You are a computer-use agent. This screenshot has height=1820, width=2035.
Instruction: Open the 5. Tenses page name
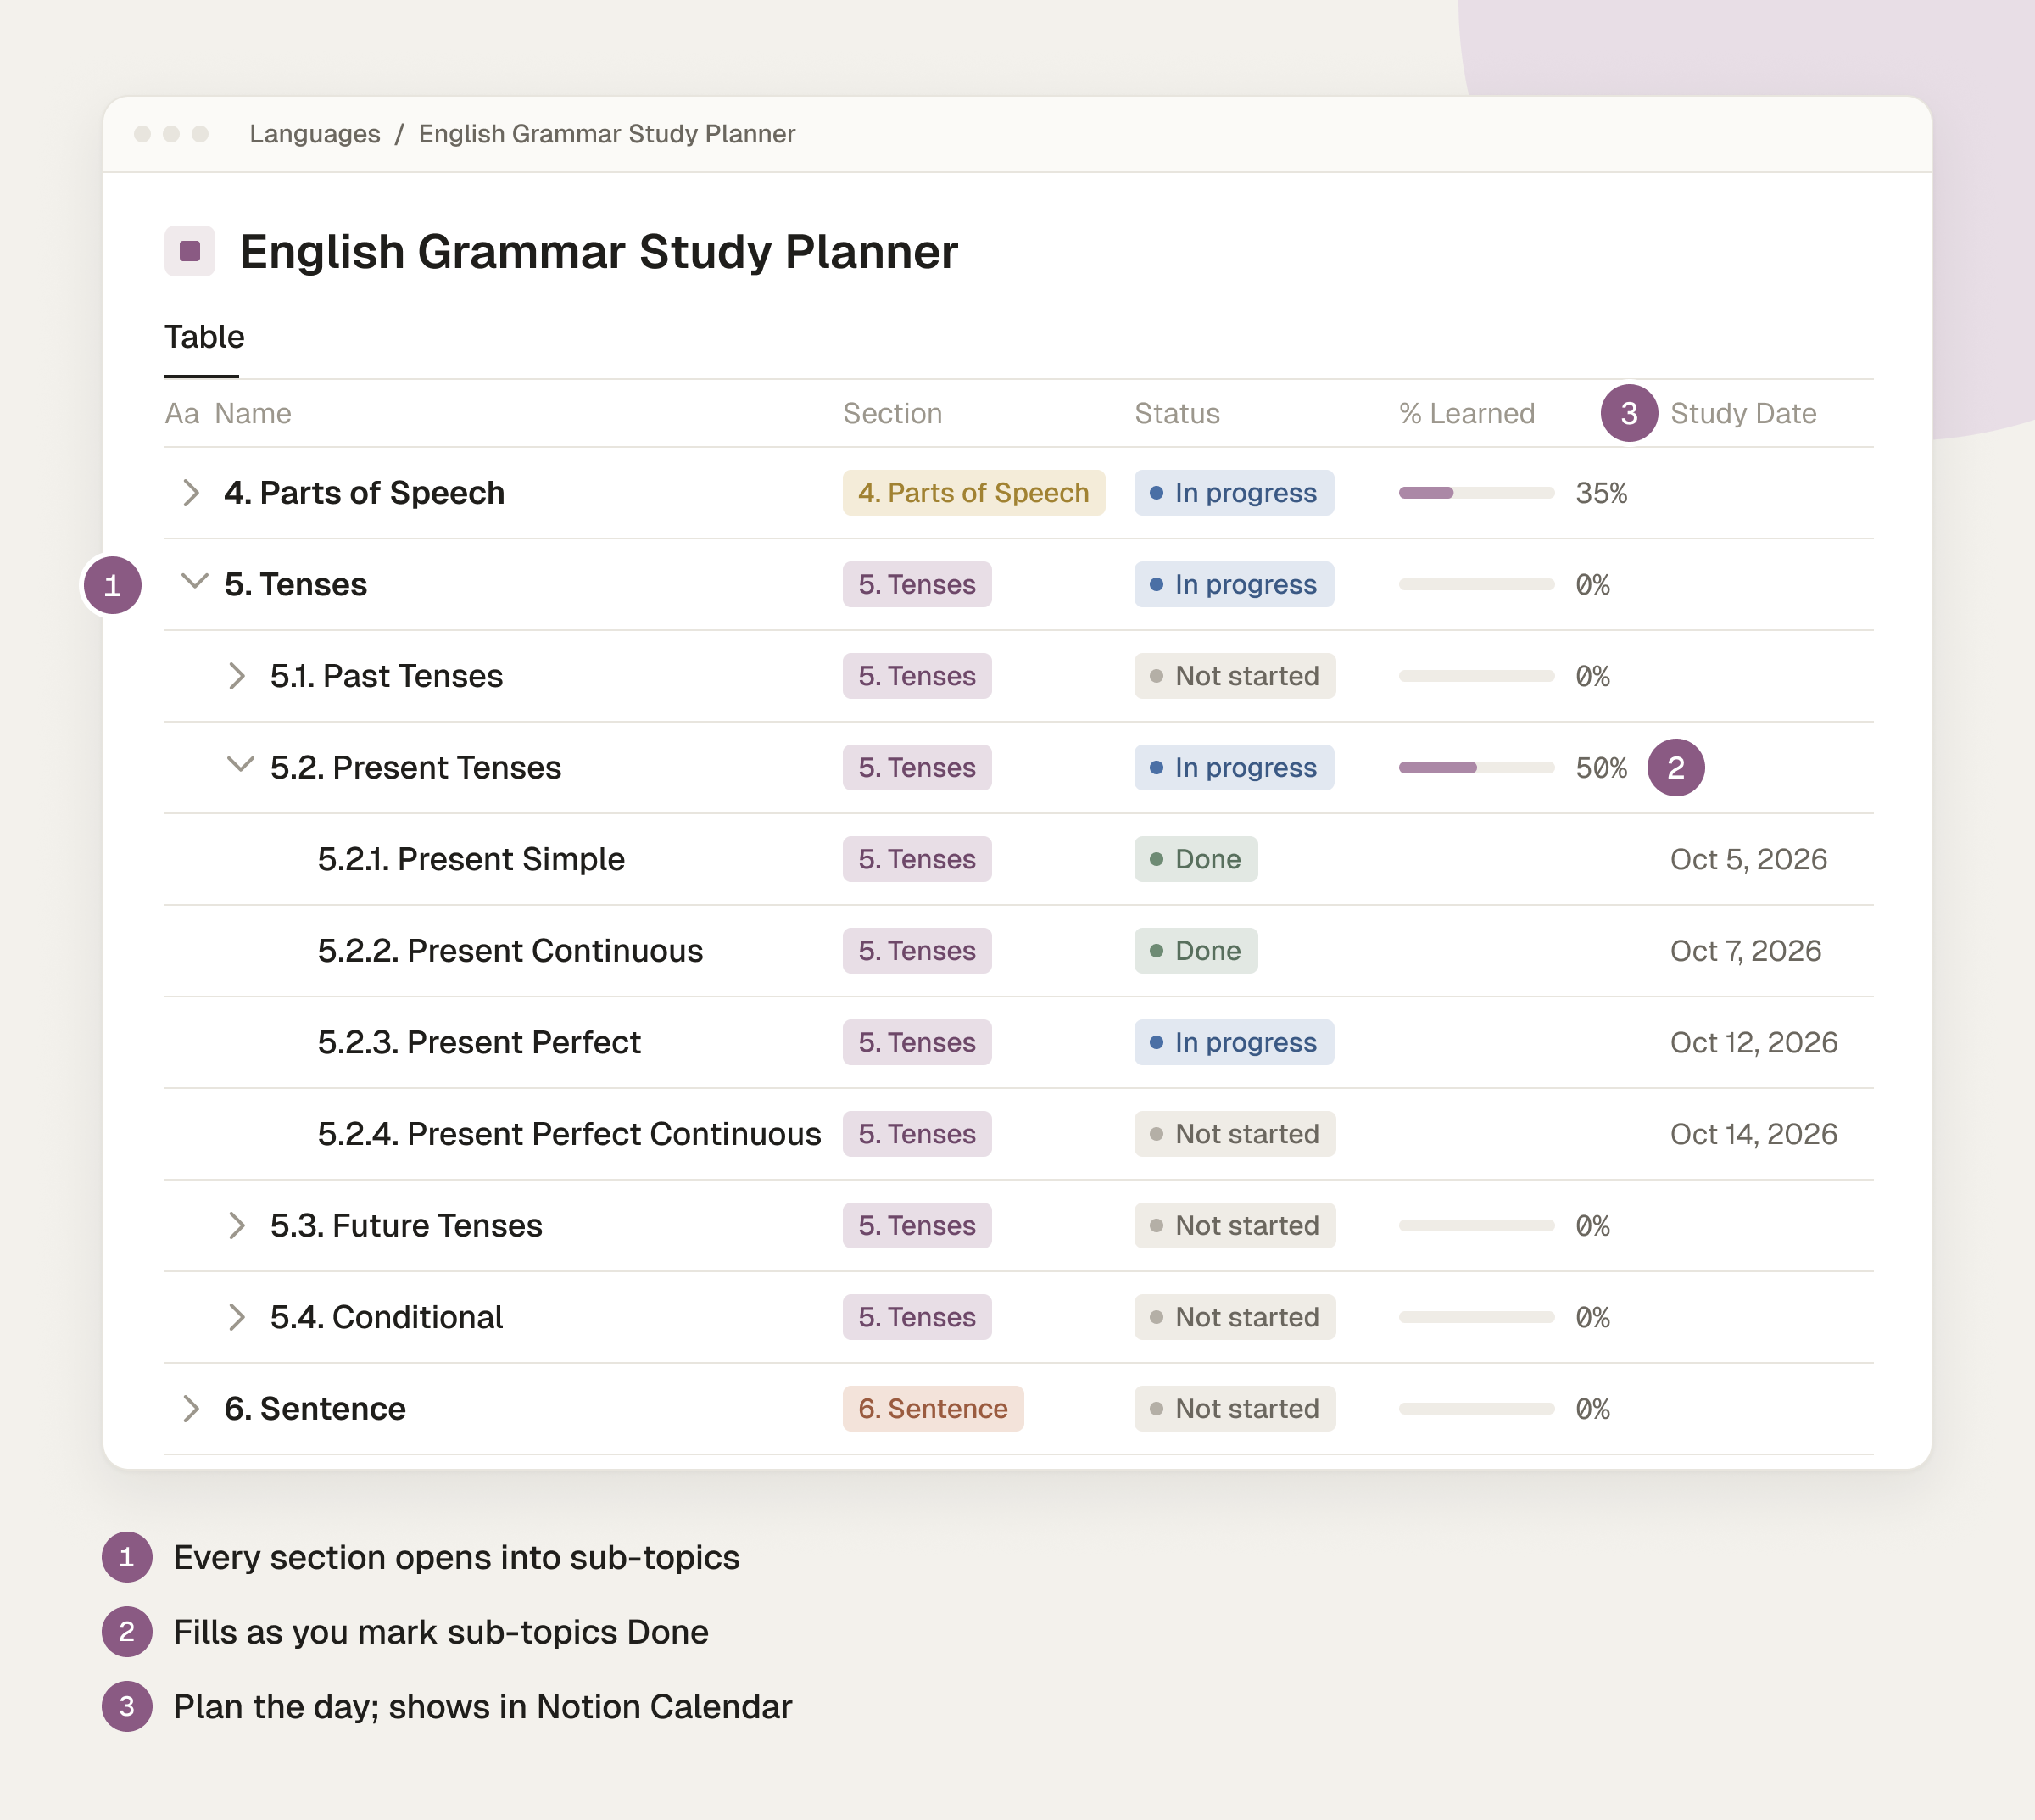tap(296, 585)
